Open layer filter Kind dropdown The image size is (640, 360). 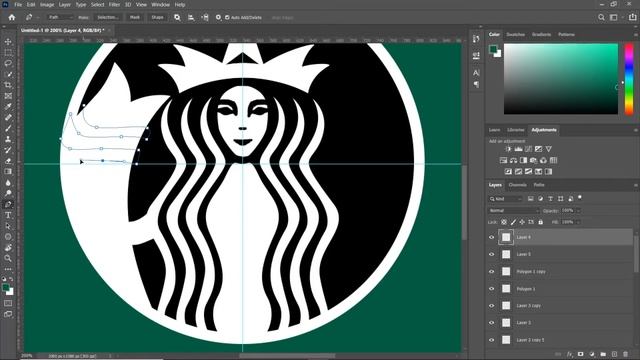click(x=506, y=199)
